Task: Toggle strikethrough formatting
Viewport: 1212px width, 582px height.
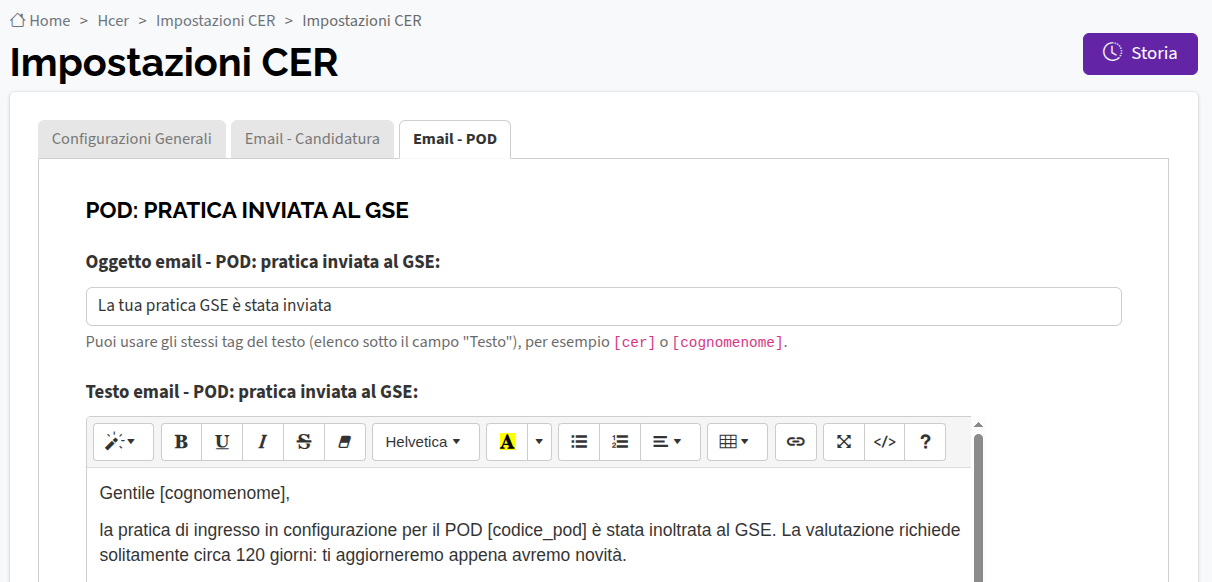Action: [304, 441]
